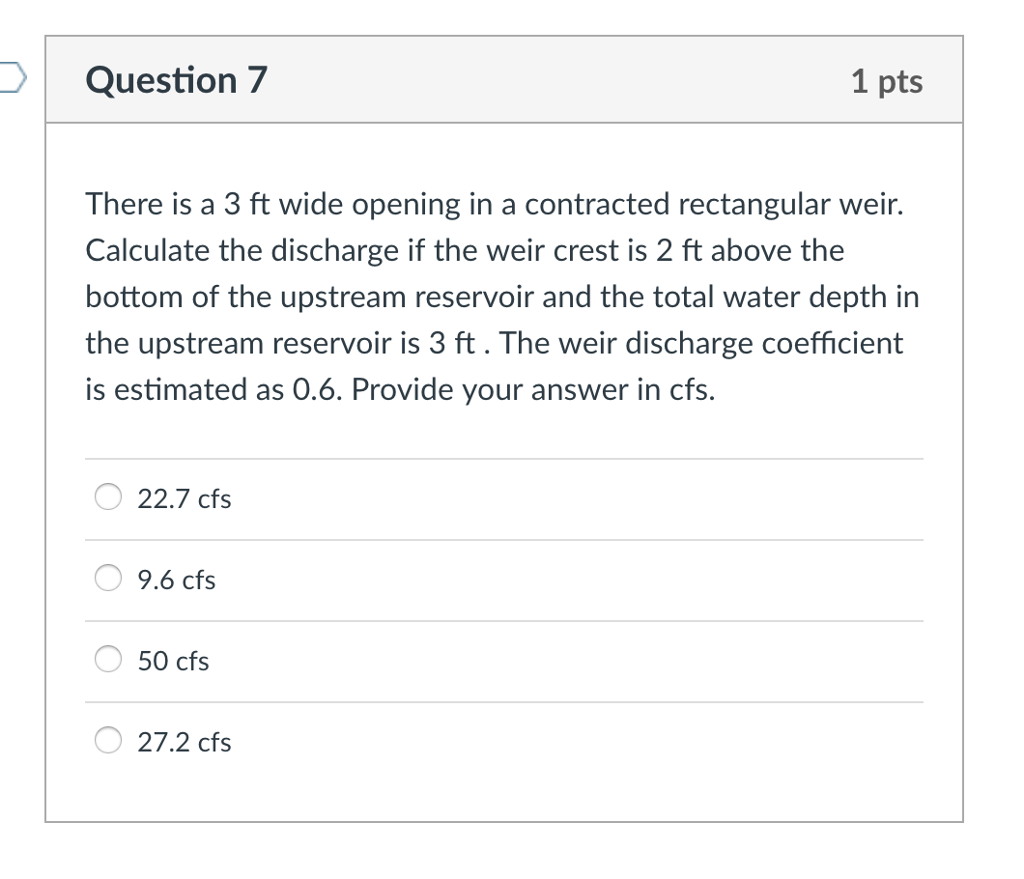Click the answer label reading 22.7 cfs

coord(184,498)
